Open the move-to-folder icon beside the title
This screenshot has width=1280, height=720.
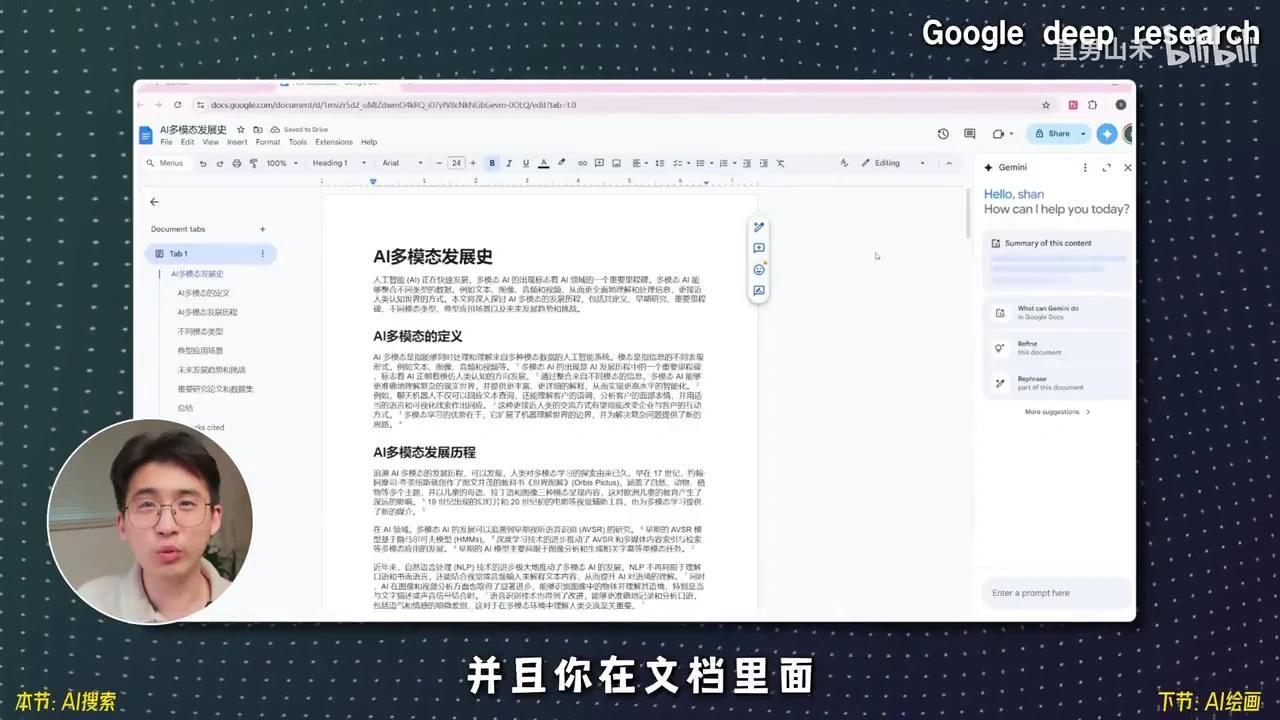[257, 130]
